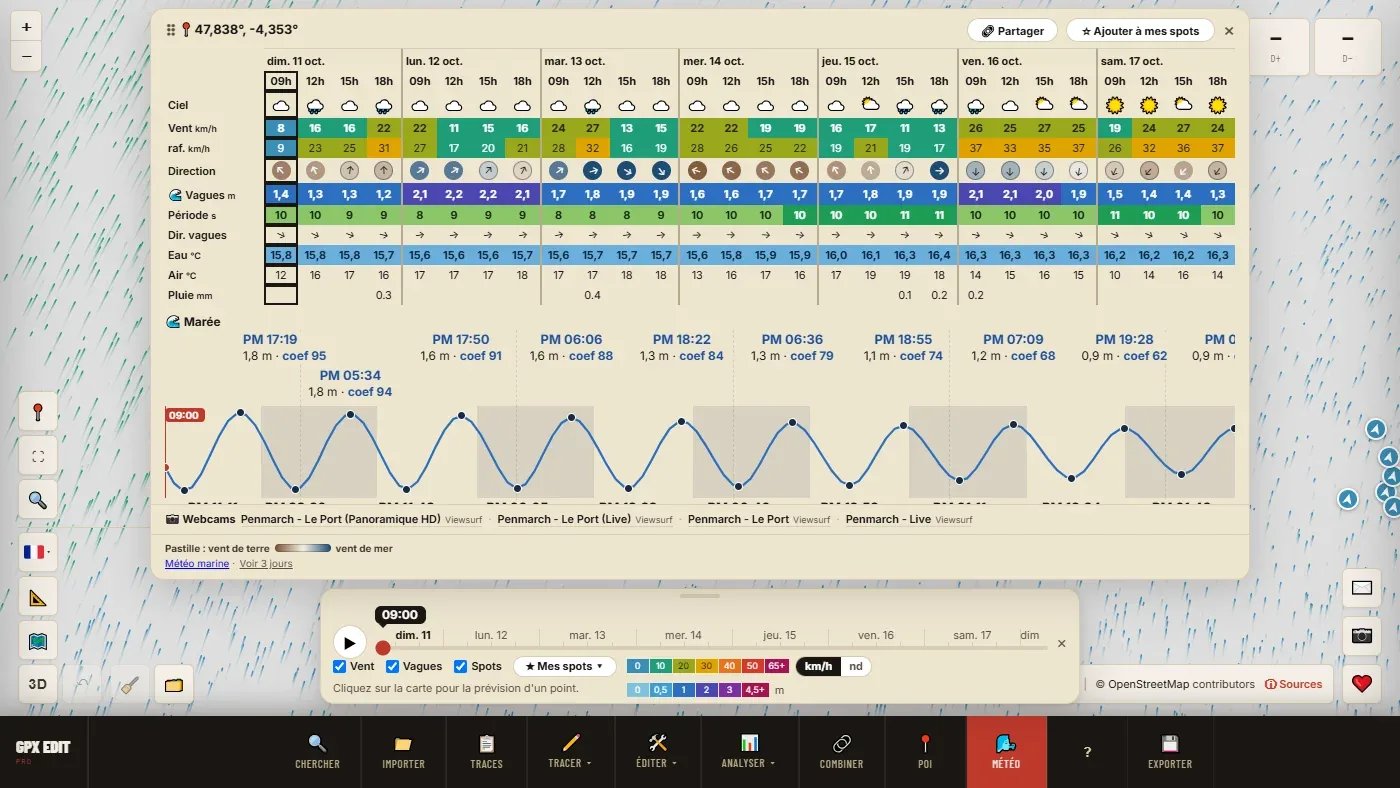The image size is (1400, 788).
Task: Open the yellow folder icon beside the paintbrush
Action: tap(174, 685)
